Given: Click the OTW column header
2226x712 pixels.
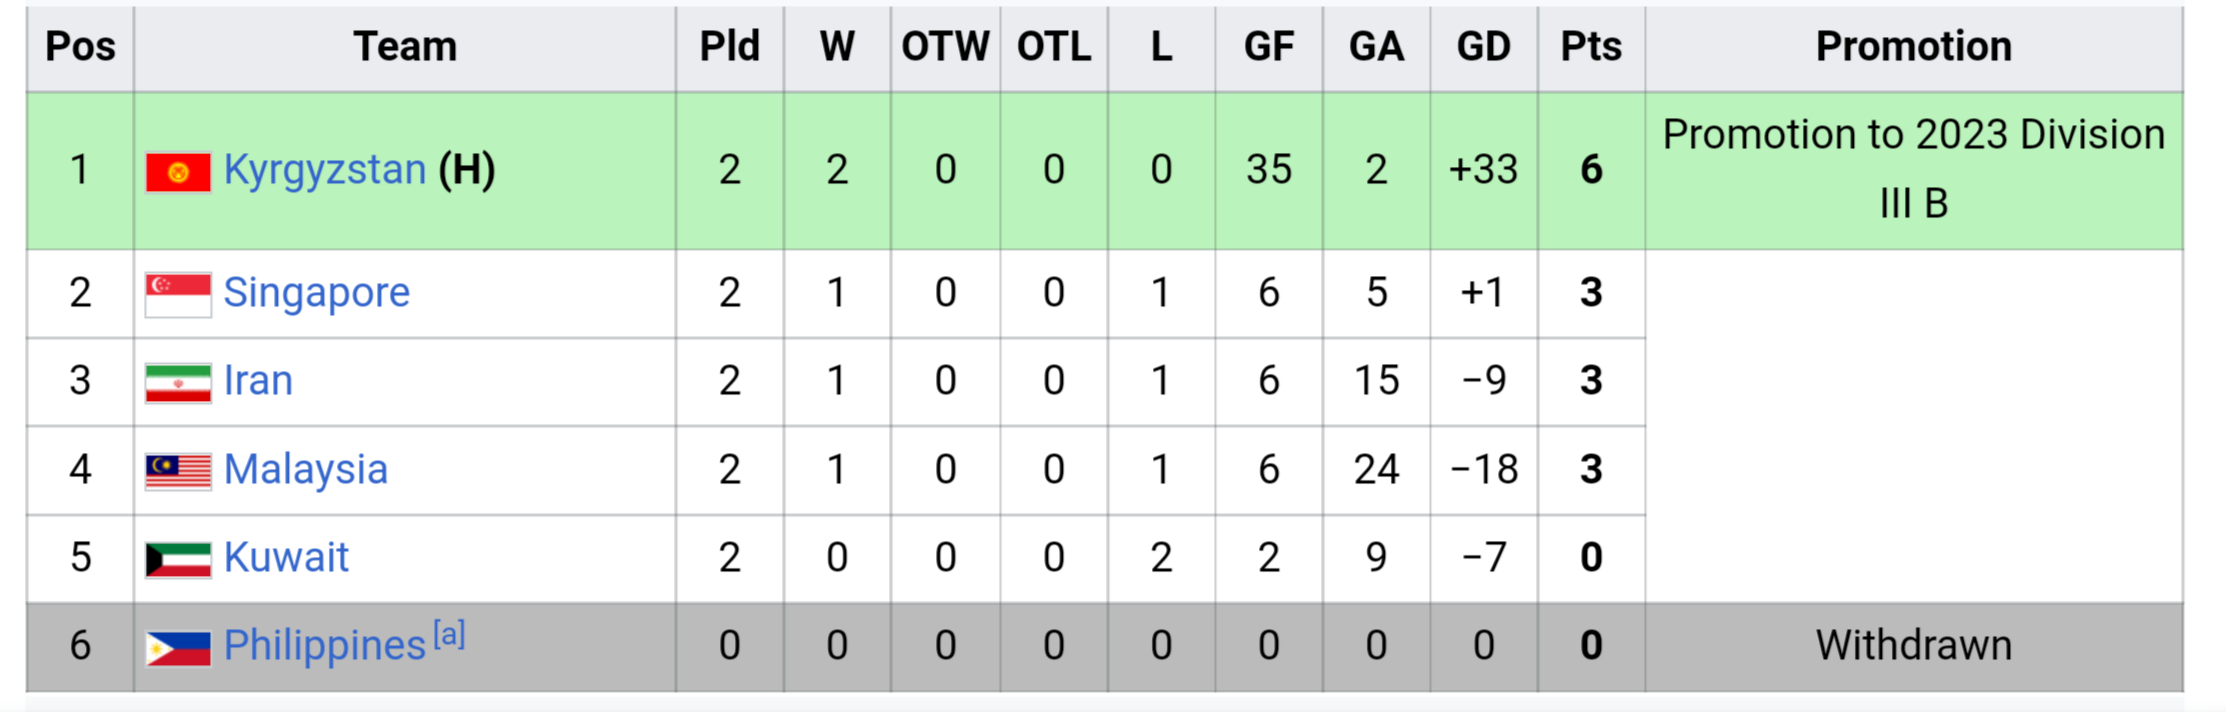Looking at the screenshot, I should (945, 47).
